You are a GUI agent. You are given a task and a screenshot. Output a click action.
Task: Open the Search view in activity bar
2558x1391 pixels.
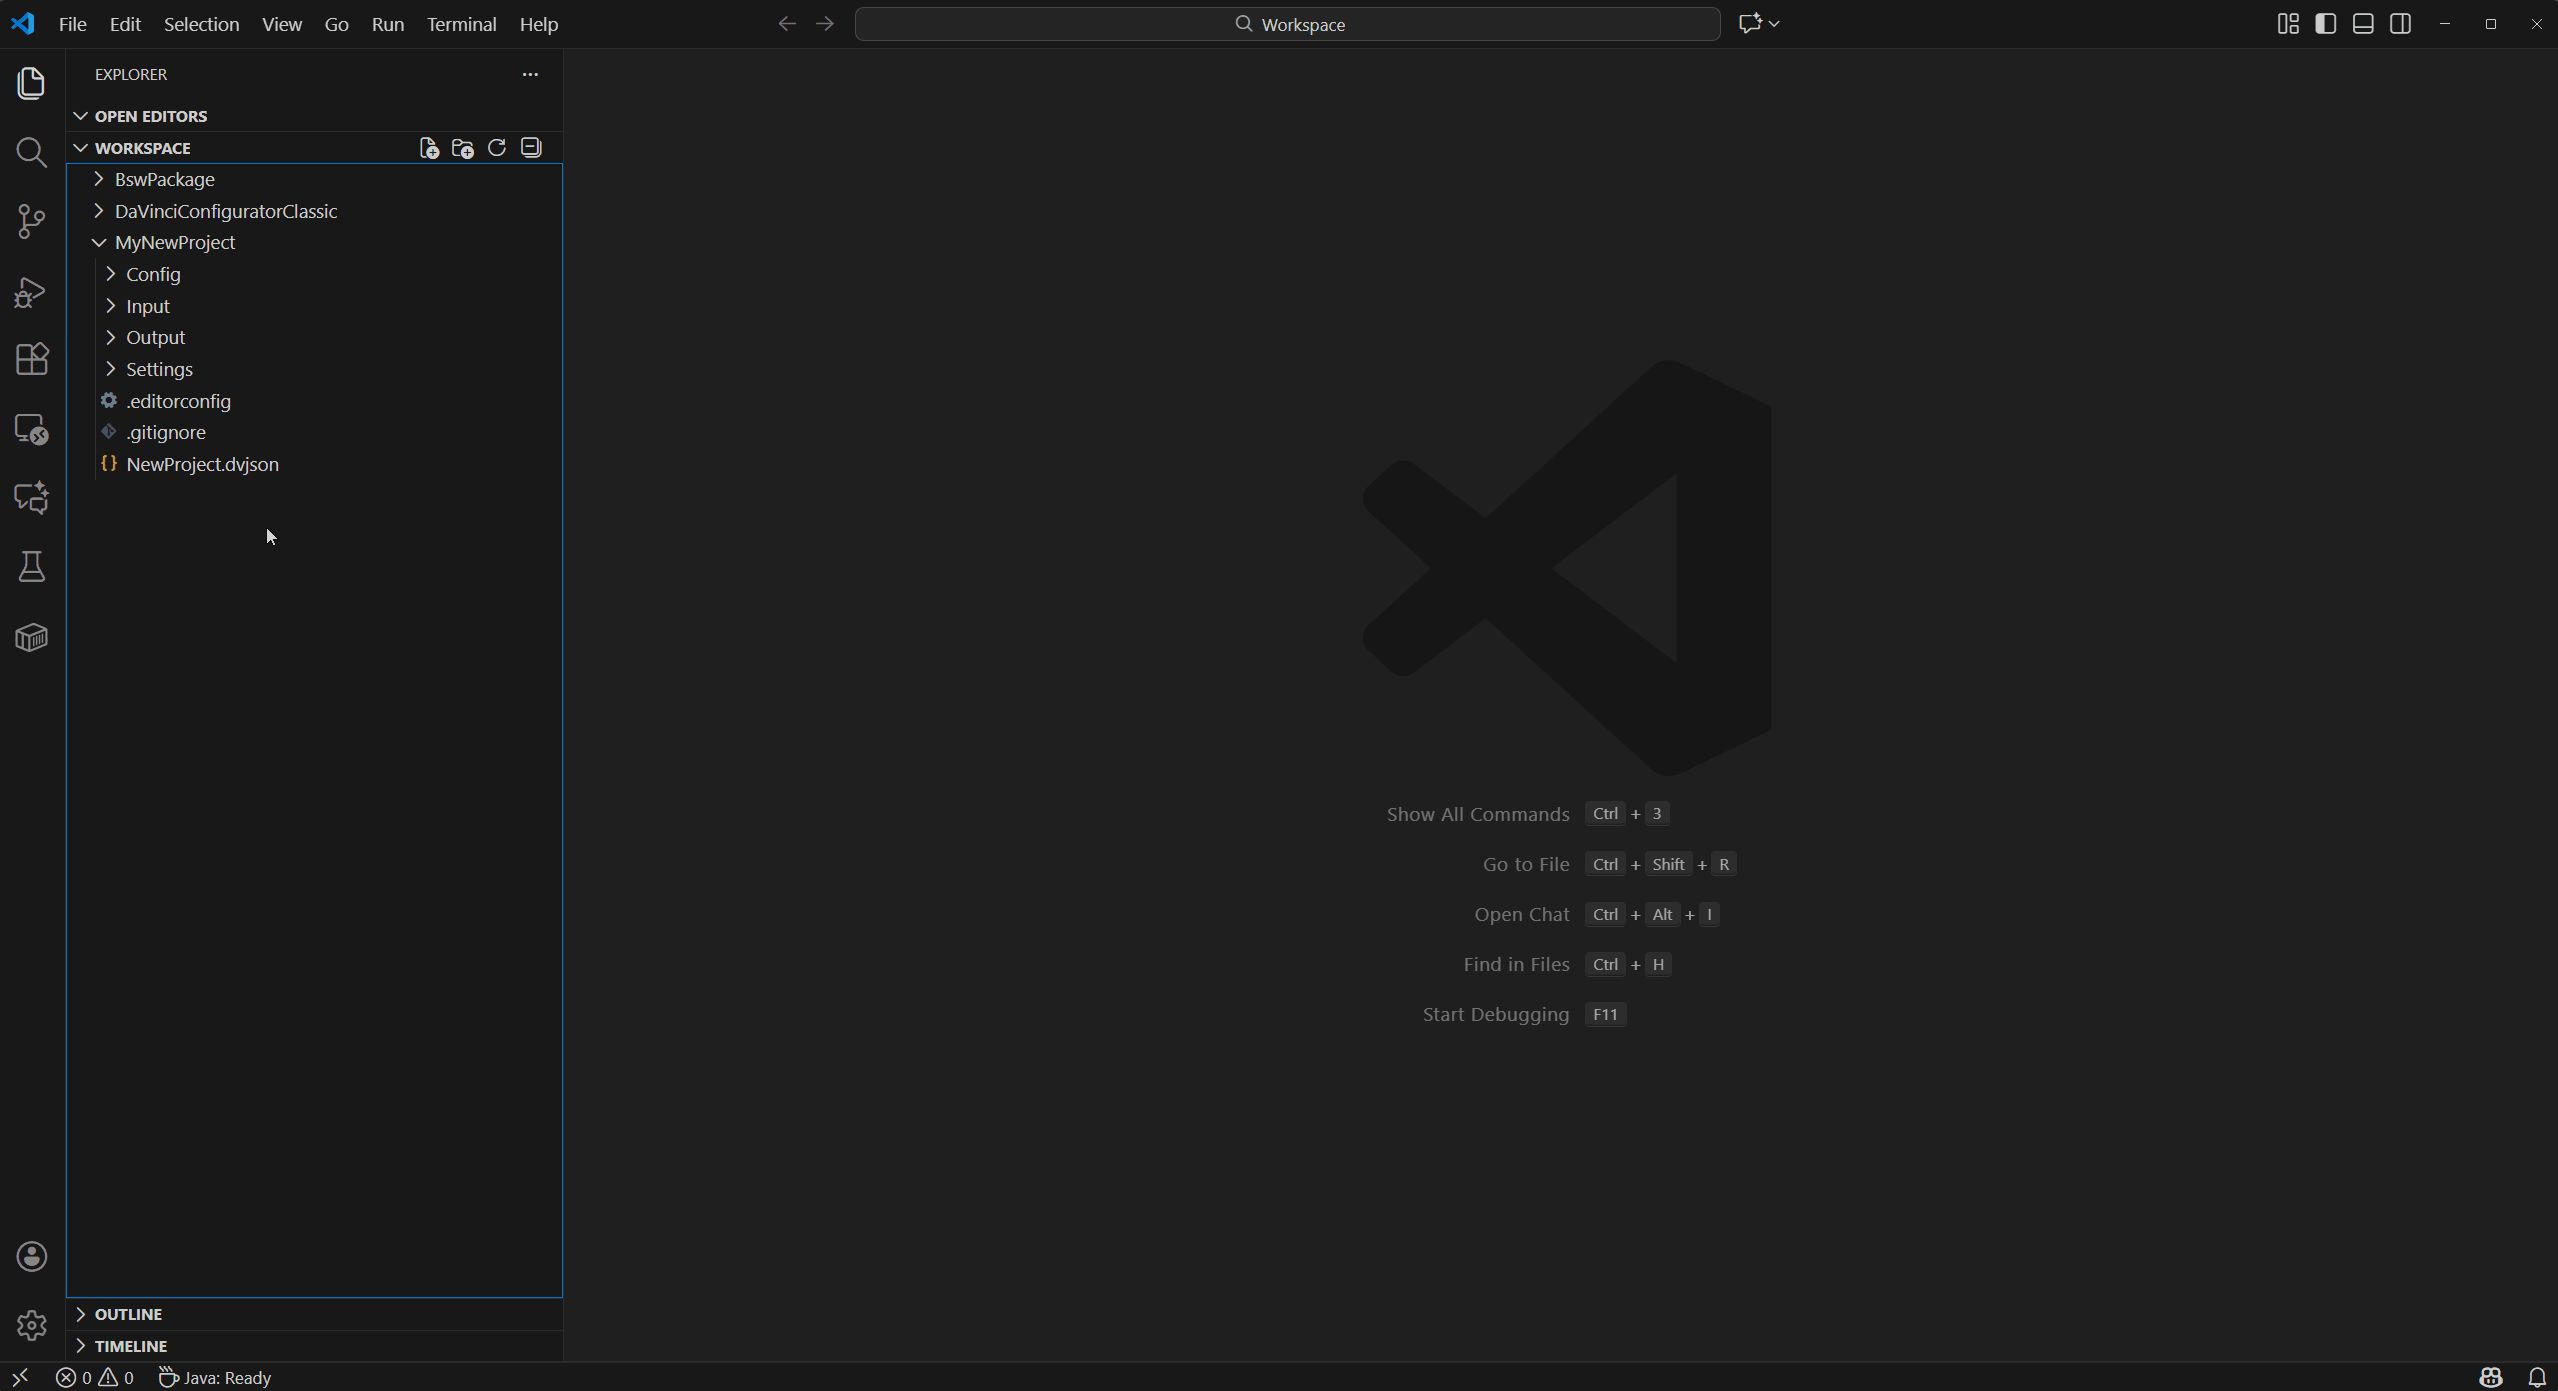tap(31, 152)
